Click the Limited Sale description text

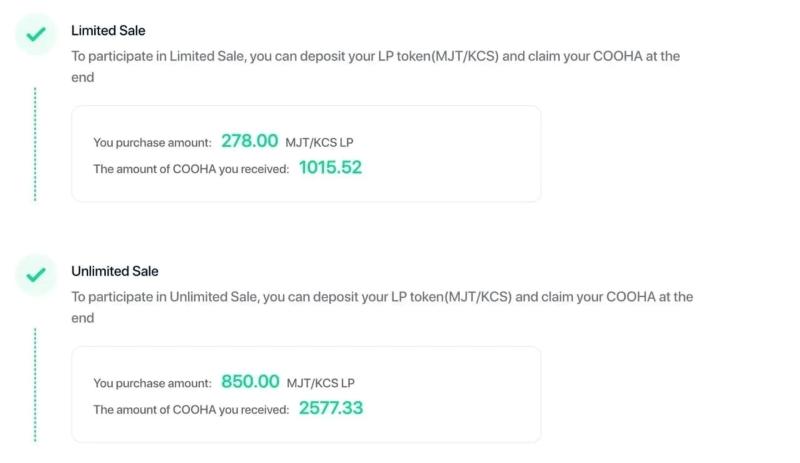(x=376, y=66)
